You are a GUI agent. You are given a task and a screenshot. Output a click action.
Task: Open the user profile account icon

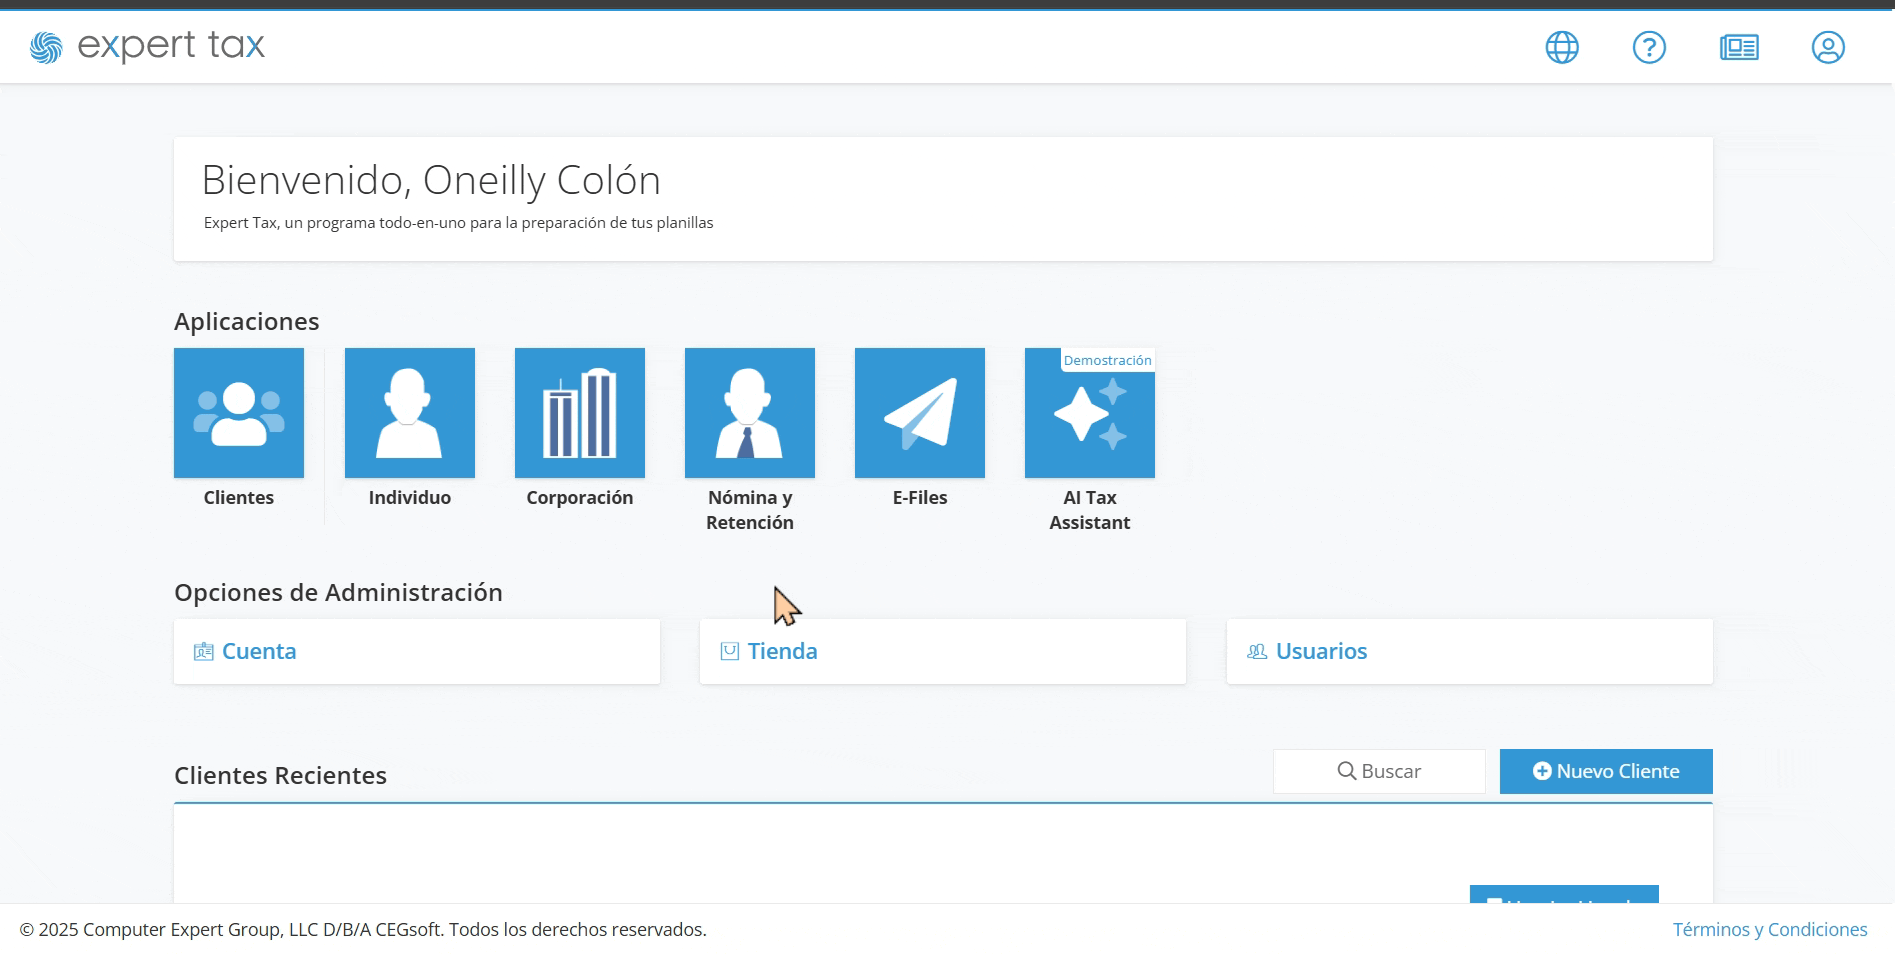(1828, 47)
